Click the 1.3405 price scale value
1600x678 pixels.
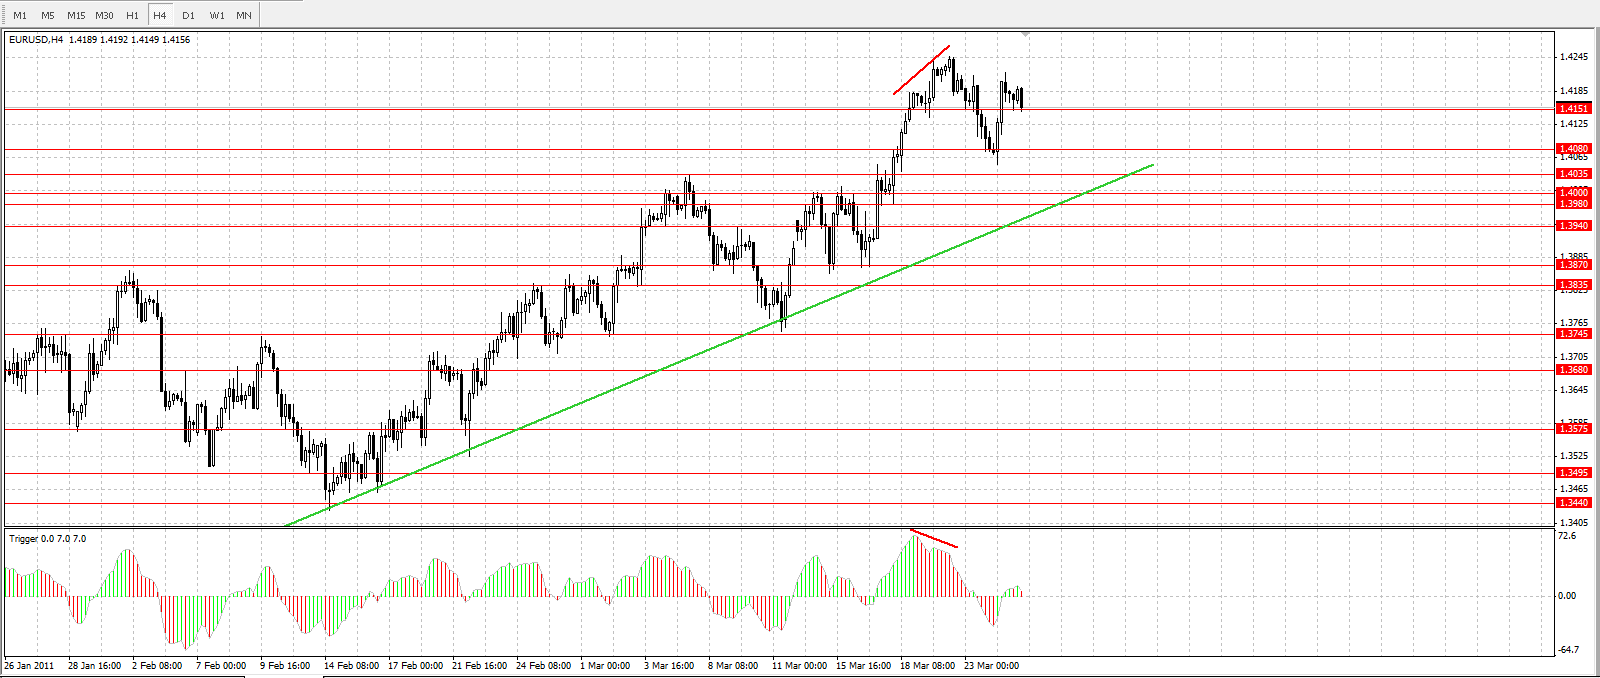point(1574,522)
